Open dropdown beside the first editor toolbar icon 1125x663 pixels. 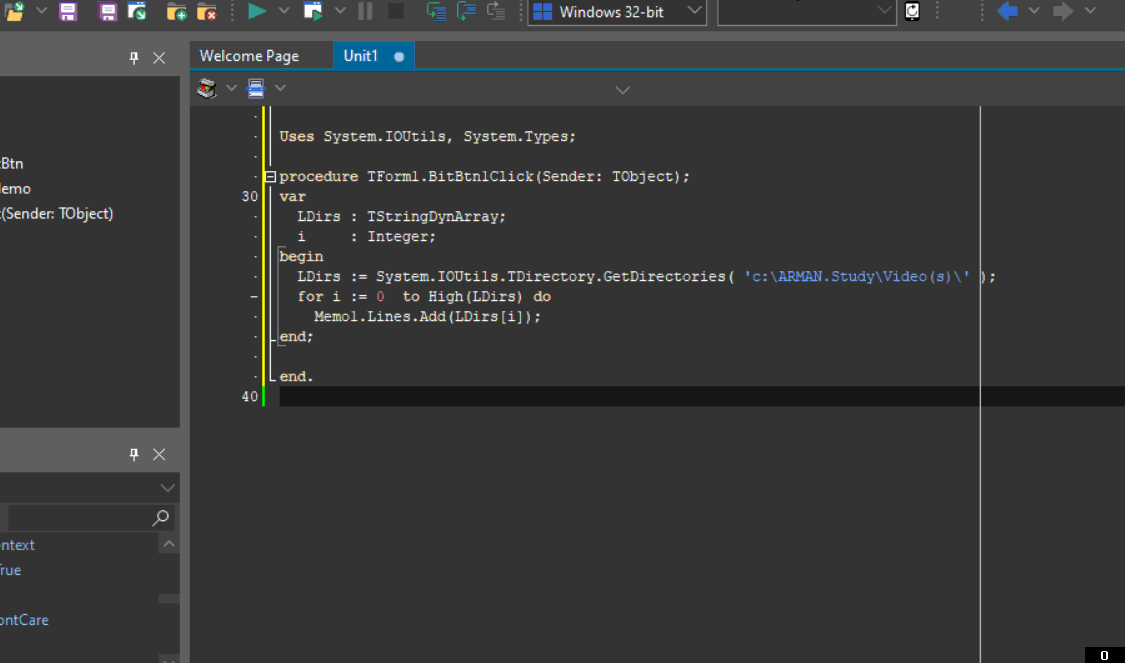pyautogui.click(x=231, y=88)
